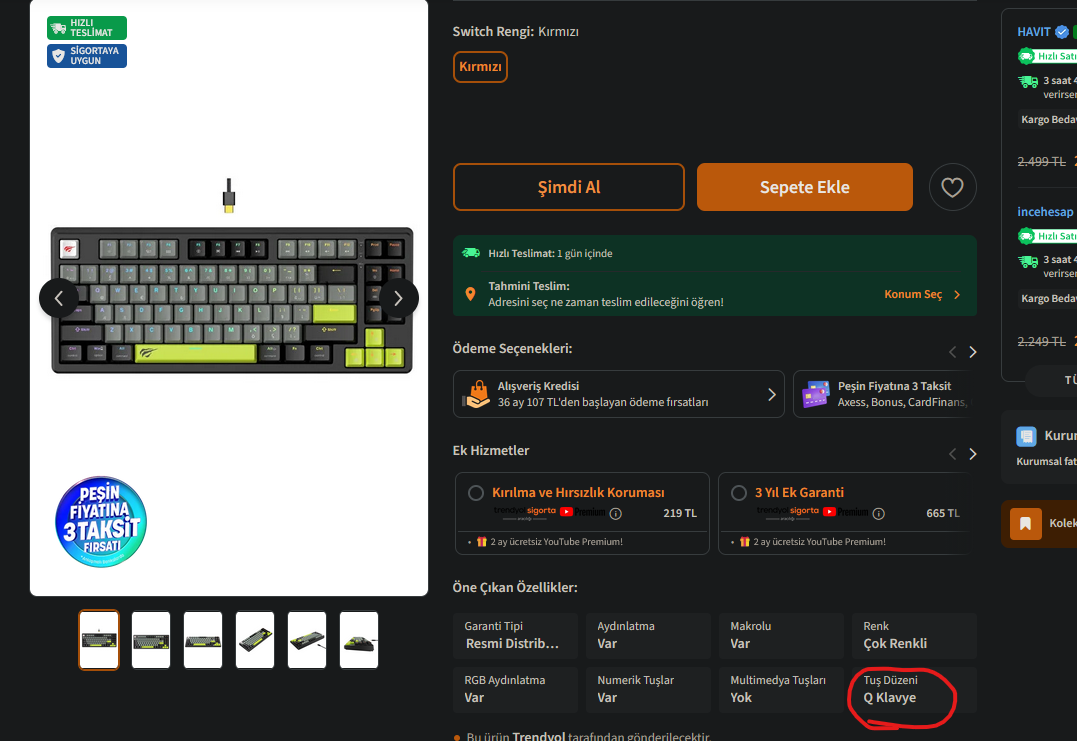Show previous product image with left arrow
The image size is (1077, 741).
[x=59, y=298]
